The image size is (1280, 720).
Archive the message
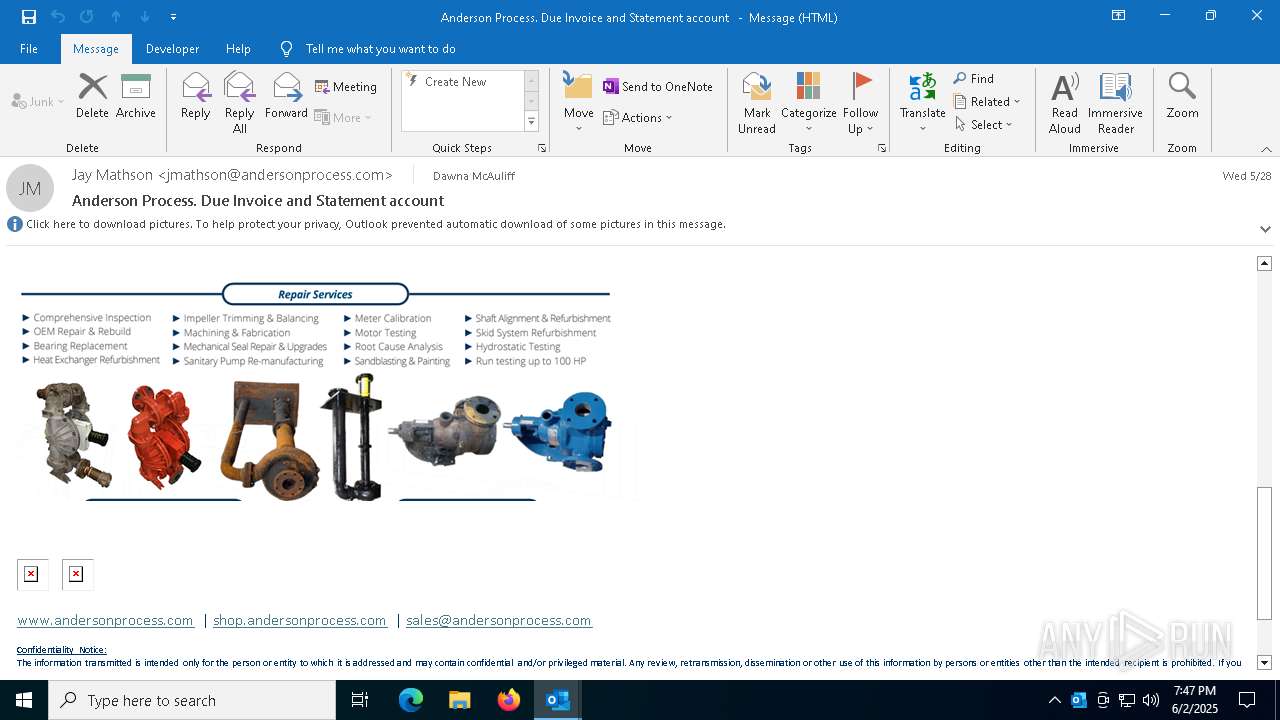[x=136, y=96]
